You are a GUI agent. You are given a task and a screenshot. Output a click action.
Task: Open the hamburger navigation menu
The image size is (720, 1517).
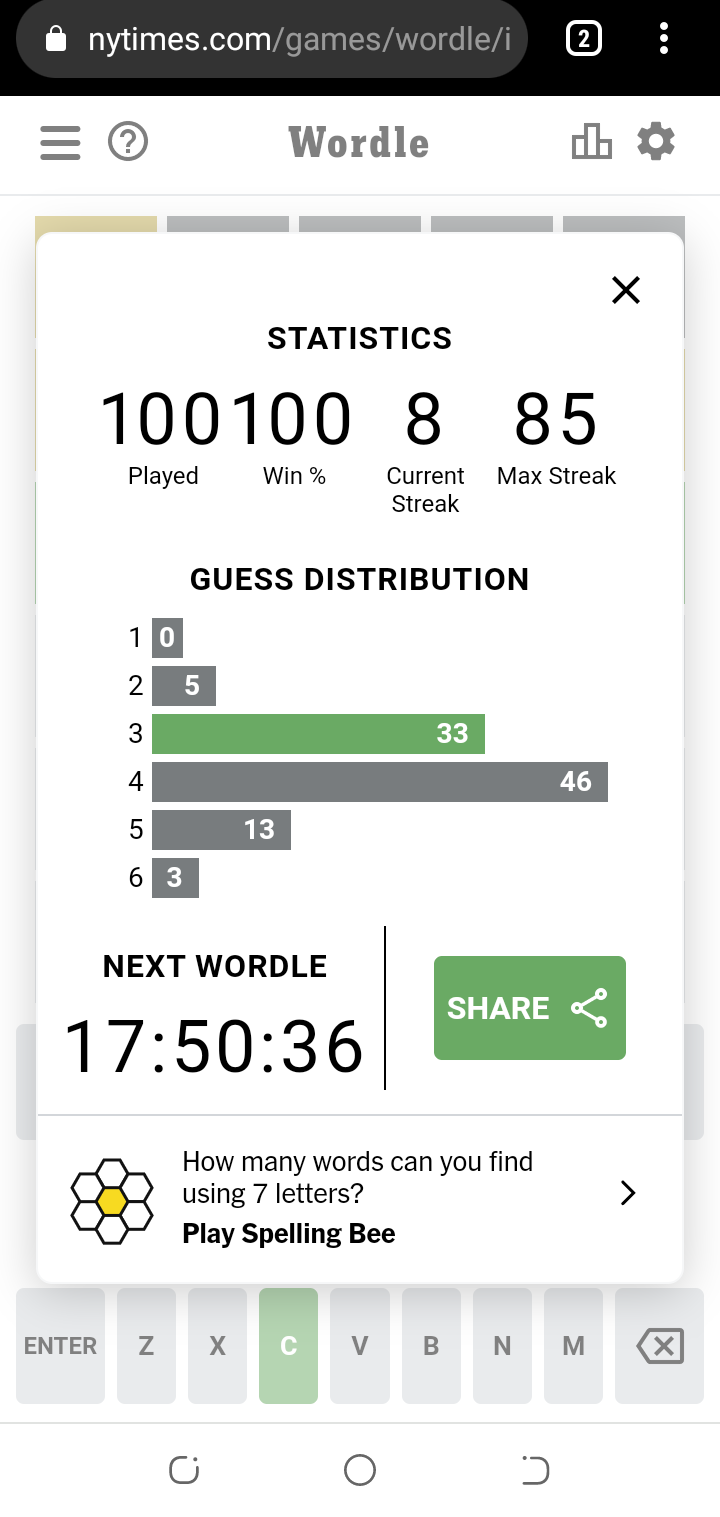click(60, 143)
